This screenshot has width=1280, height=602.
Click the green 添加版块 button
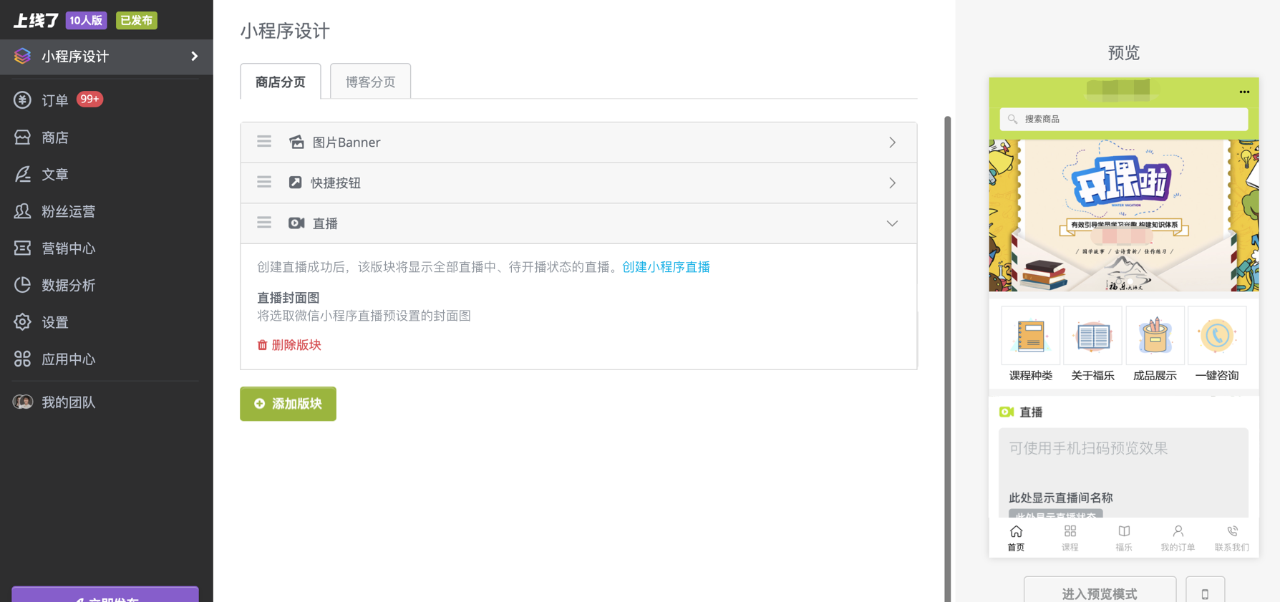(288, 404)
